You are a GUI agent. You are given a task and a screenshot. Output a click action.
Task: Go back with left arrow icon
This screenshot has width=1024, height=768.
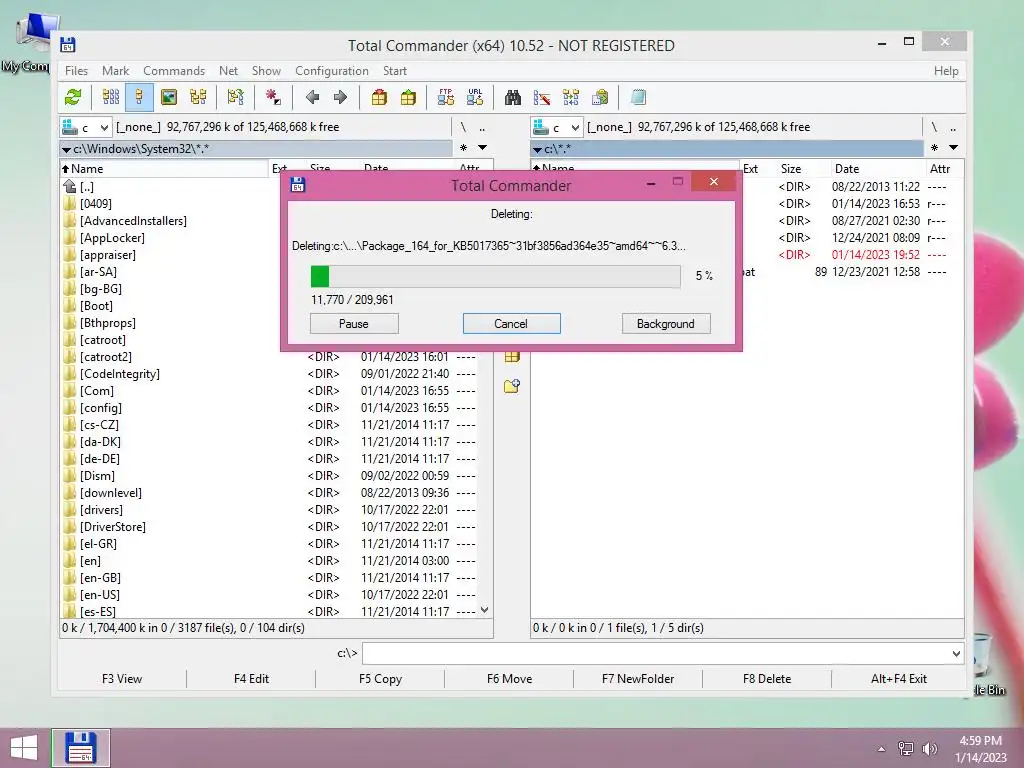(x=312, y=98)
